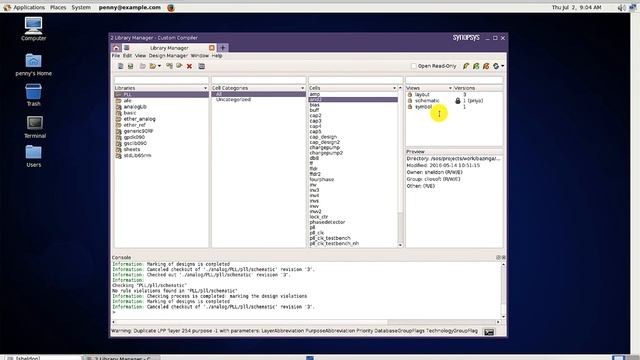
Task: Click the properties list toolbar icon
Action: [202, 66]
